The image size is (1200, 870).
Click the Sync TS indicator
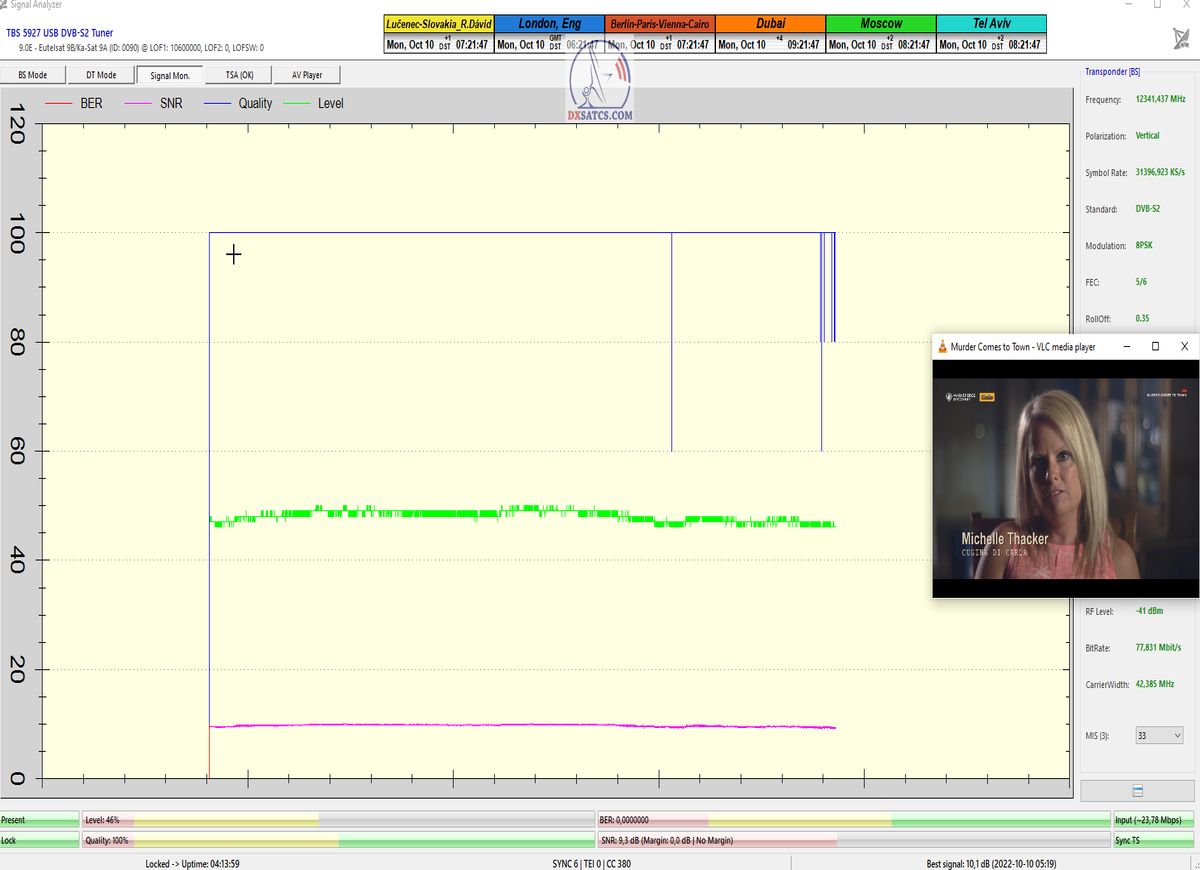pyautogui.click(x=1153, y=841)
